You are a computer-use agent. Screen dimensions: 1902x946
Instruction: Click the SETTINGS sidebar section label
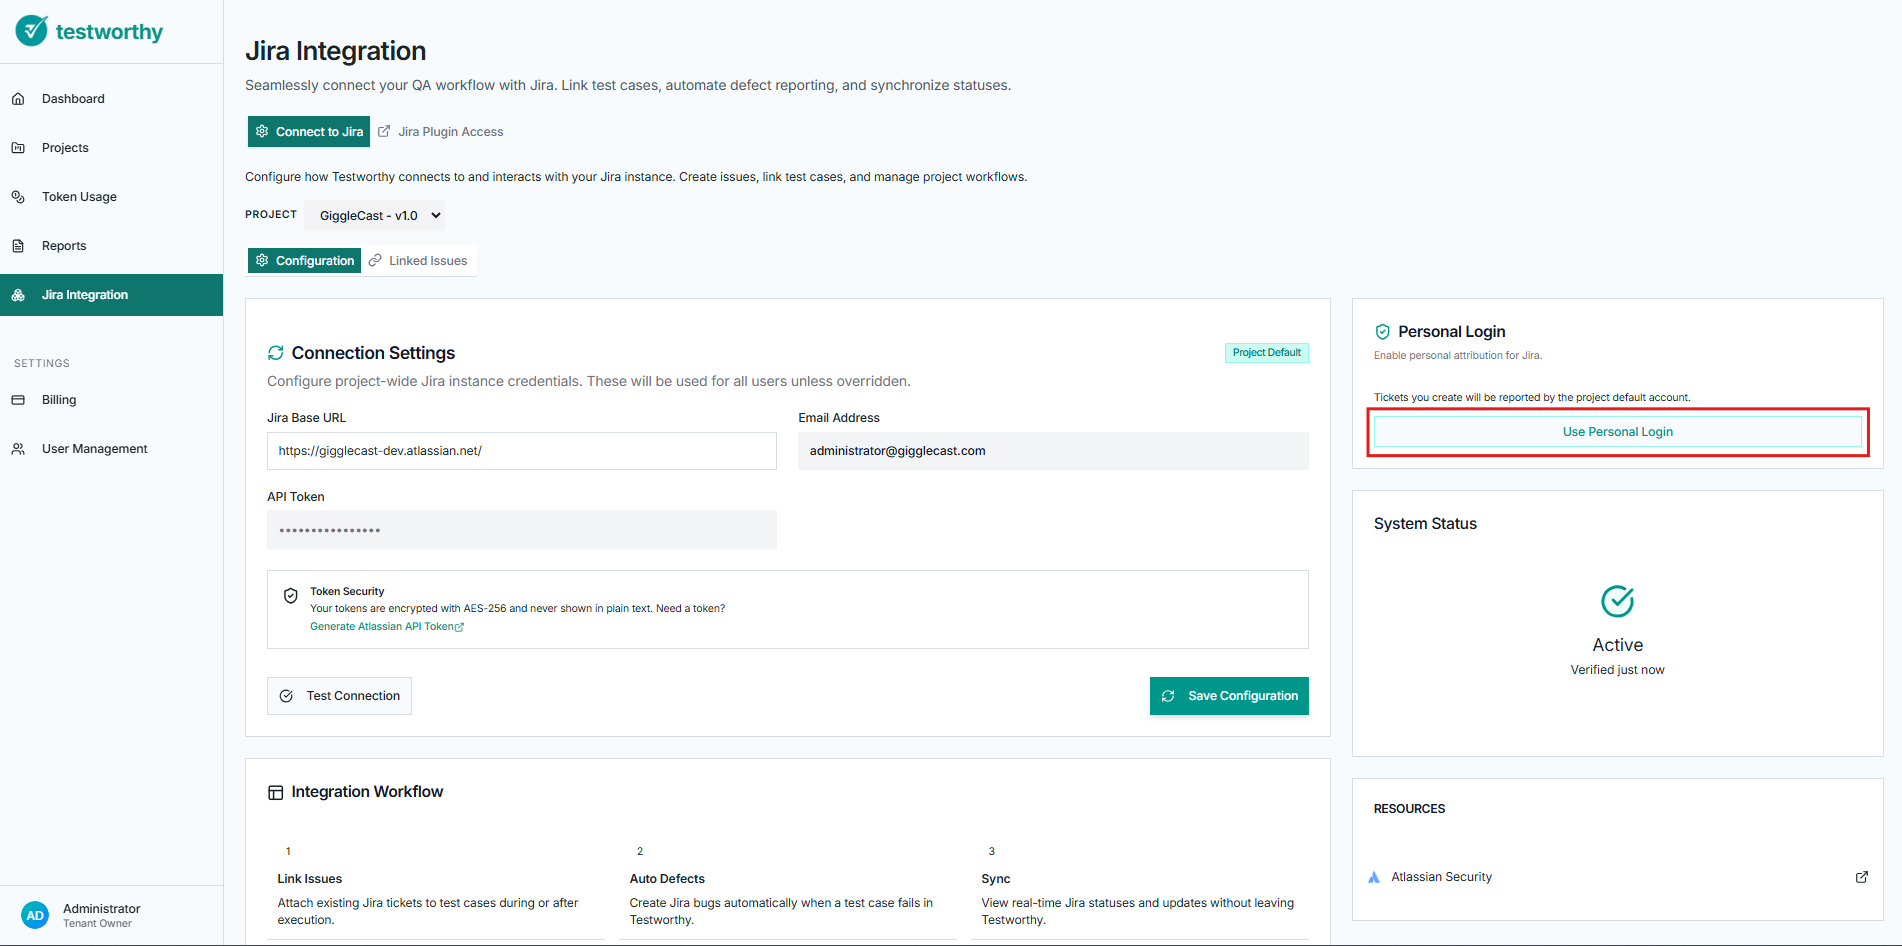pyautogui.click(x=42, y=364)
